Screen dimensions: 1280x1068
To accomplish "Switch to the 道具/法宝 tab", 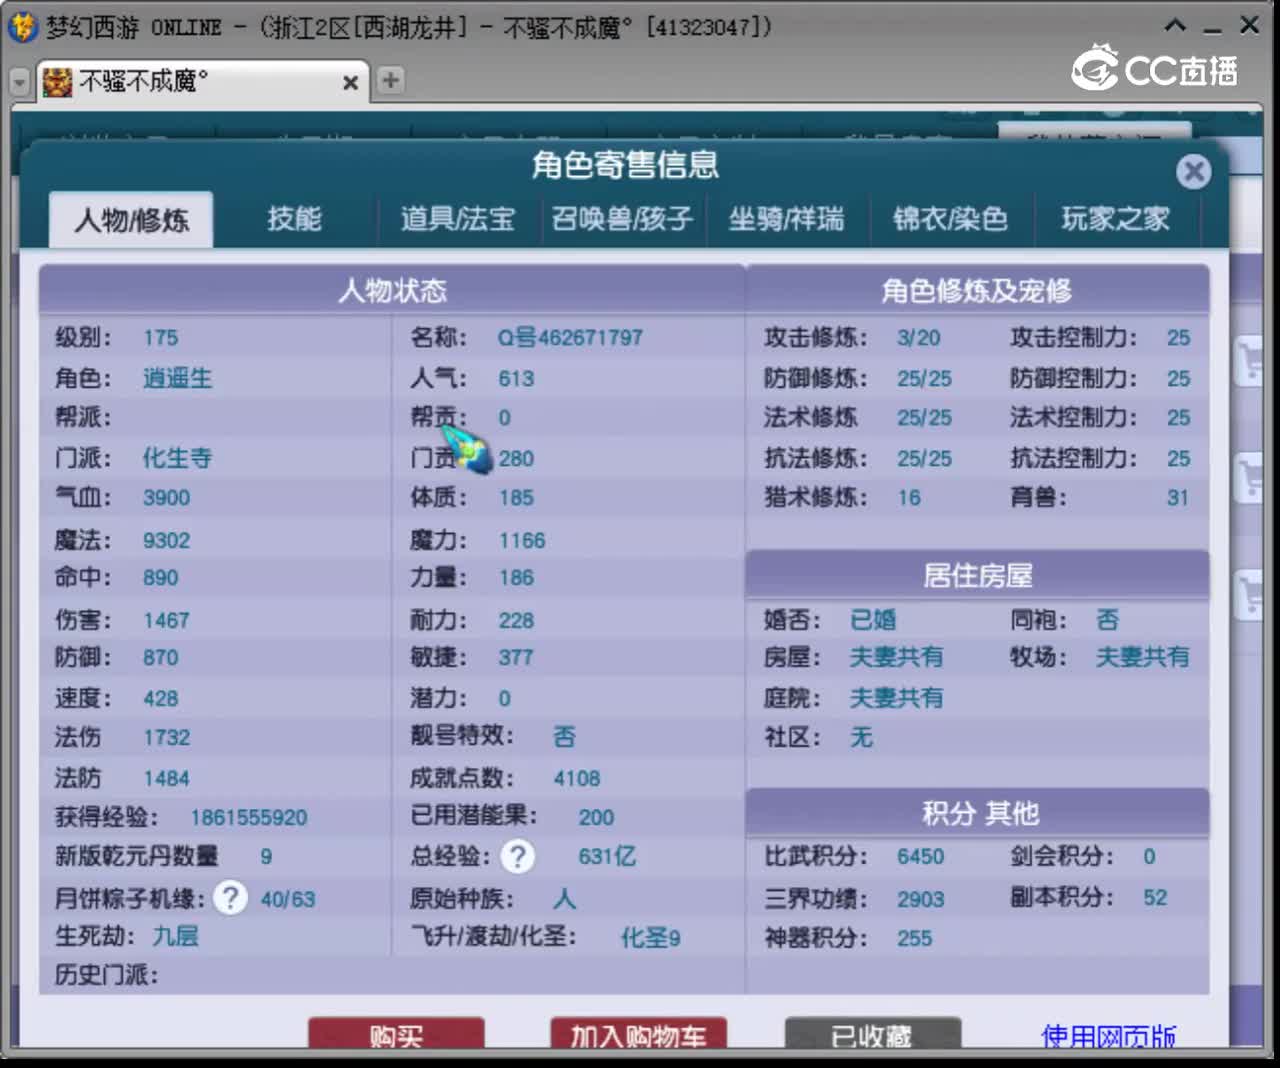I will (x=458, y=219).
